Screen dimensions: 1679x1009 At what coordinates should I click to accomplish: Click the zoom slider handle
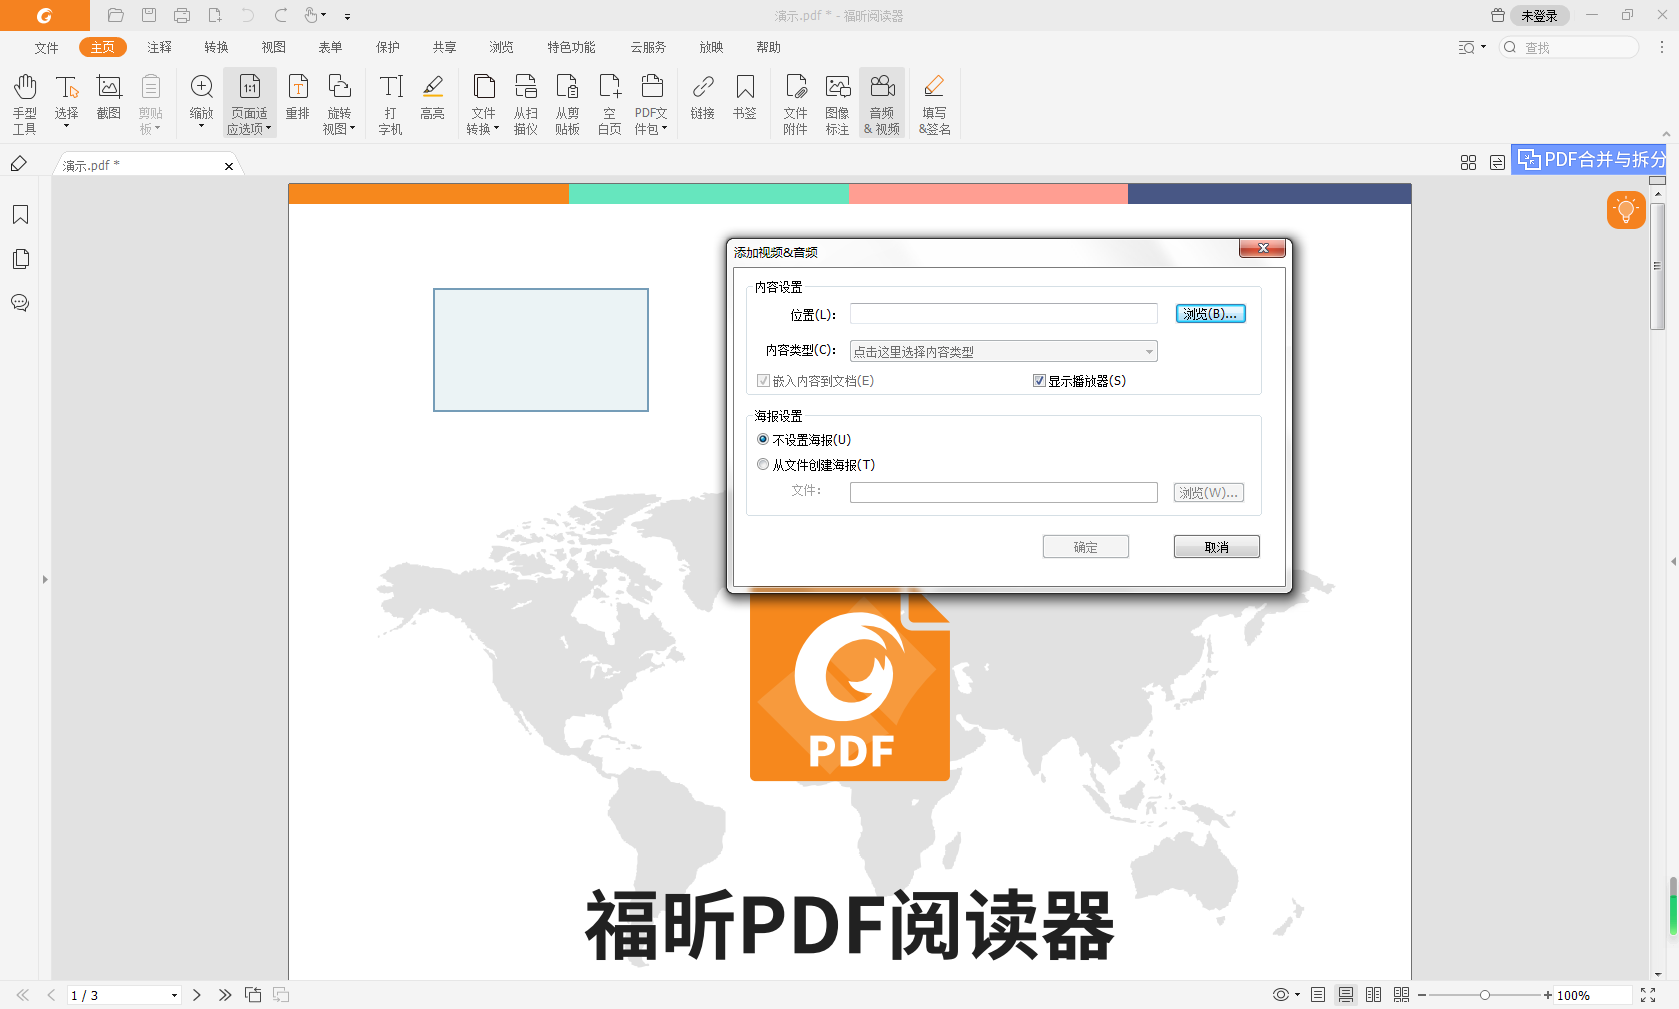(x=1485, y=995)
